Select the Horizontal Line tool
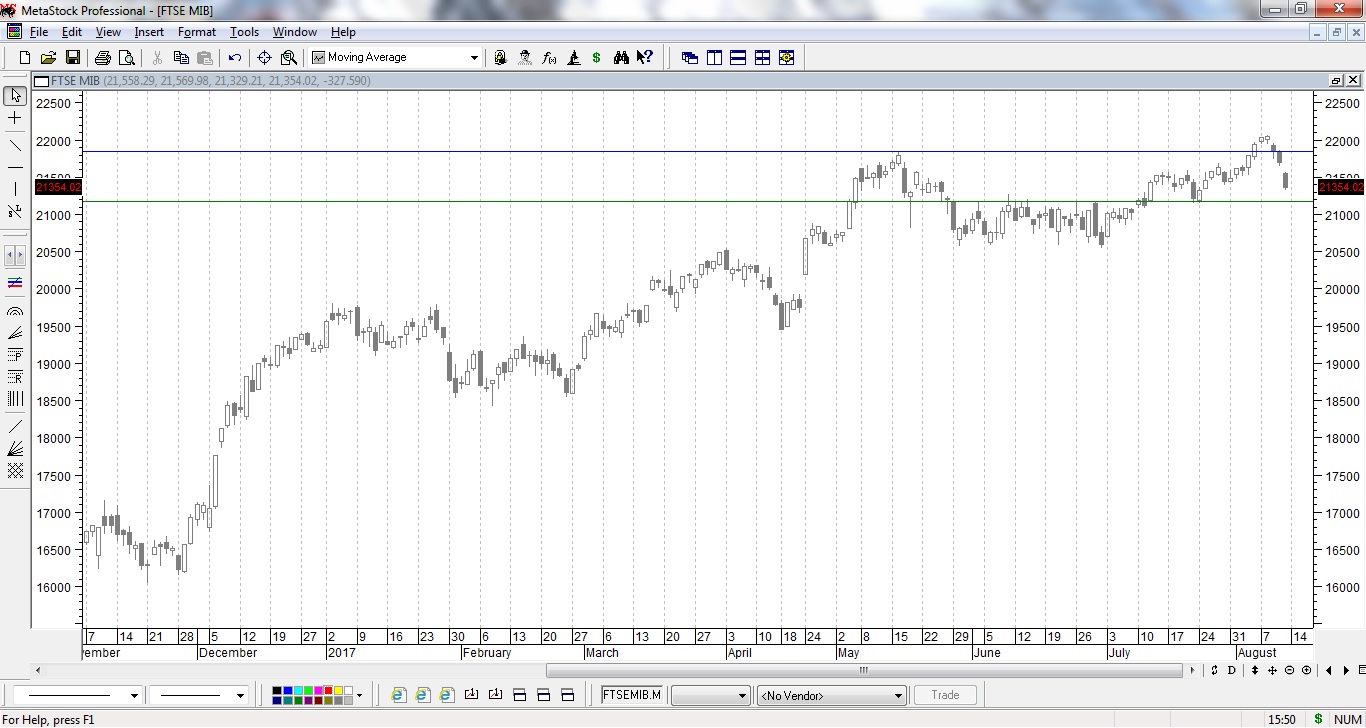1366x728 pixels. coord(15,167)
